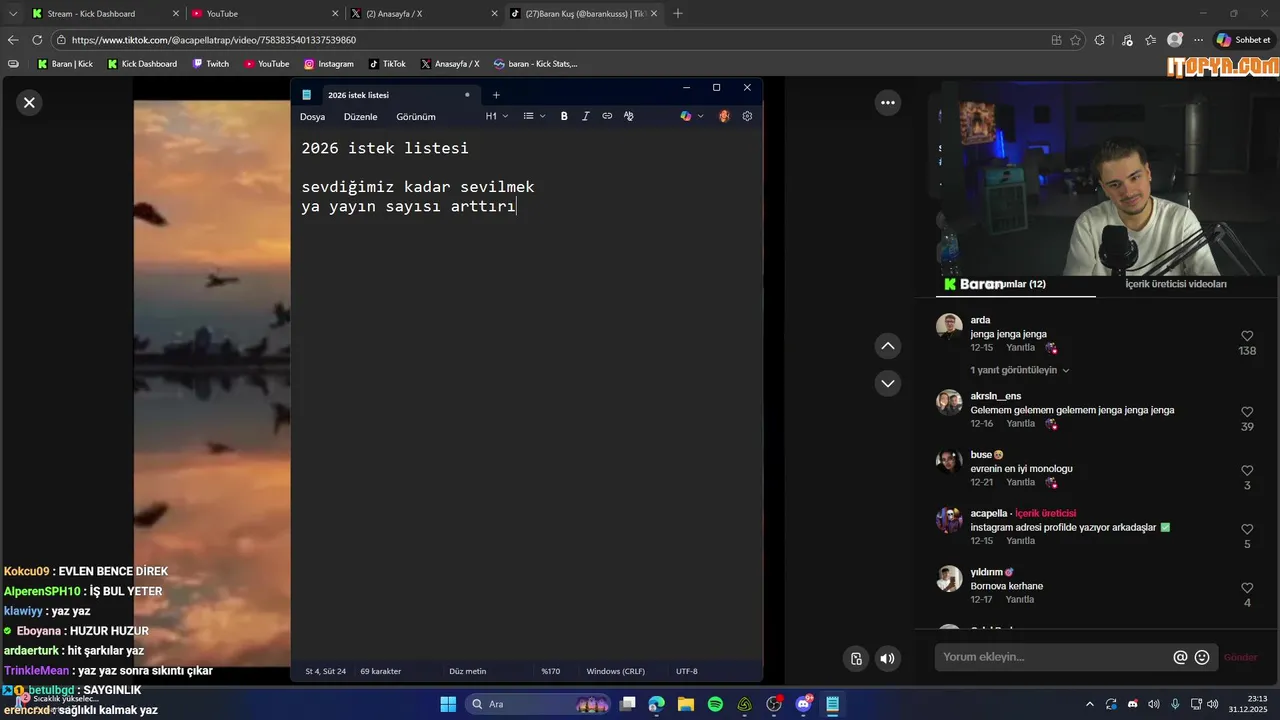Like acapella's comment
This screenshot has height=720, width=1280.
pyautogui.click(x=1247, y=529)
